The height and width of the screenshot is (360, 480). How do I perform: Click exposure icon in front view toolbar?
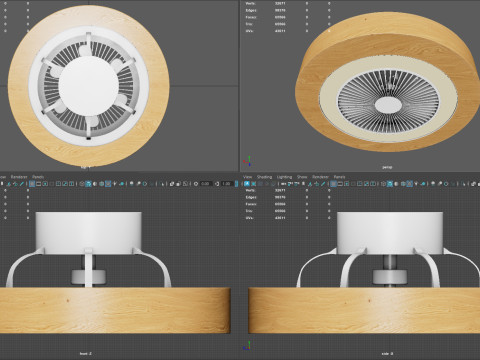[x=196, y=184]
